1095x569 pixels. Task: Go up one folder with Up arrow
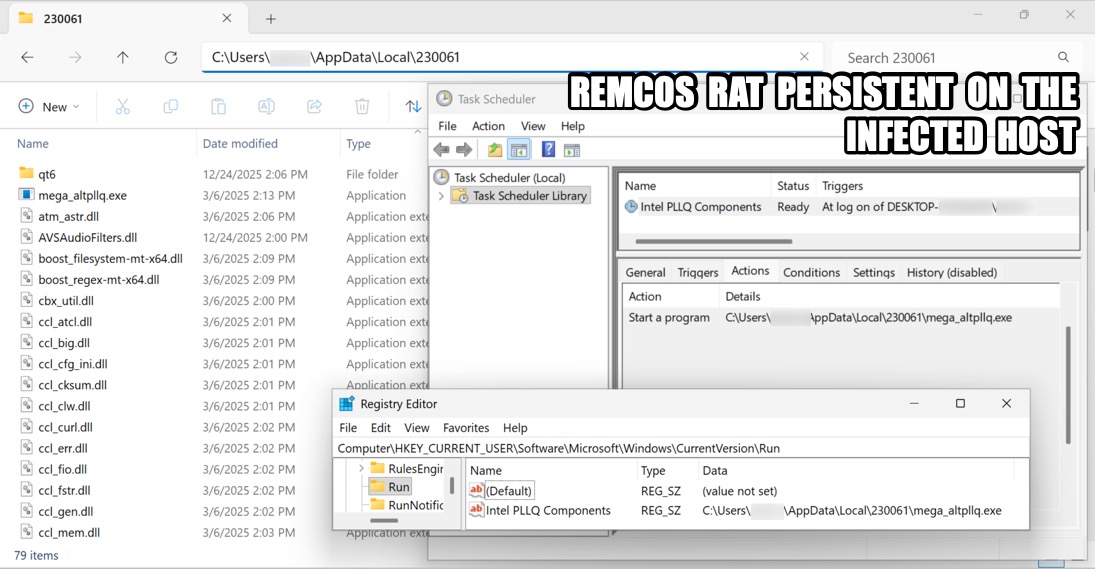(123, 58)
